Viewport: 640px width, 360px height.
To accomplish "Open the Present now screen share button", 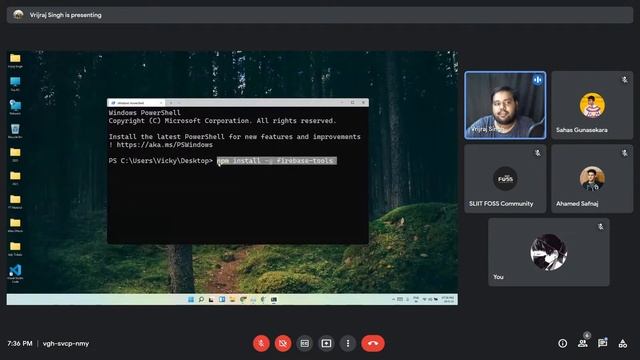I will 326,343.
